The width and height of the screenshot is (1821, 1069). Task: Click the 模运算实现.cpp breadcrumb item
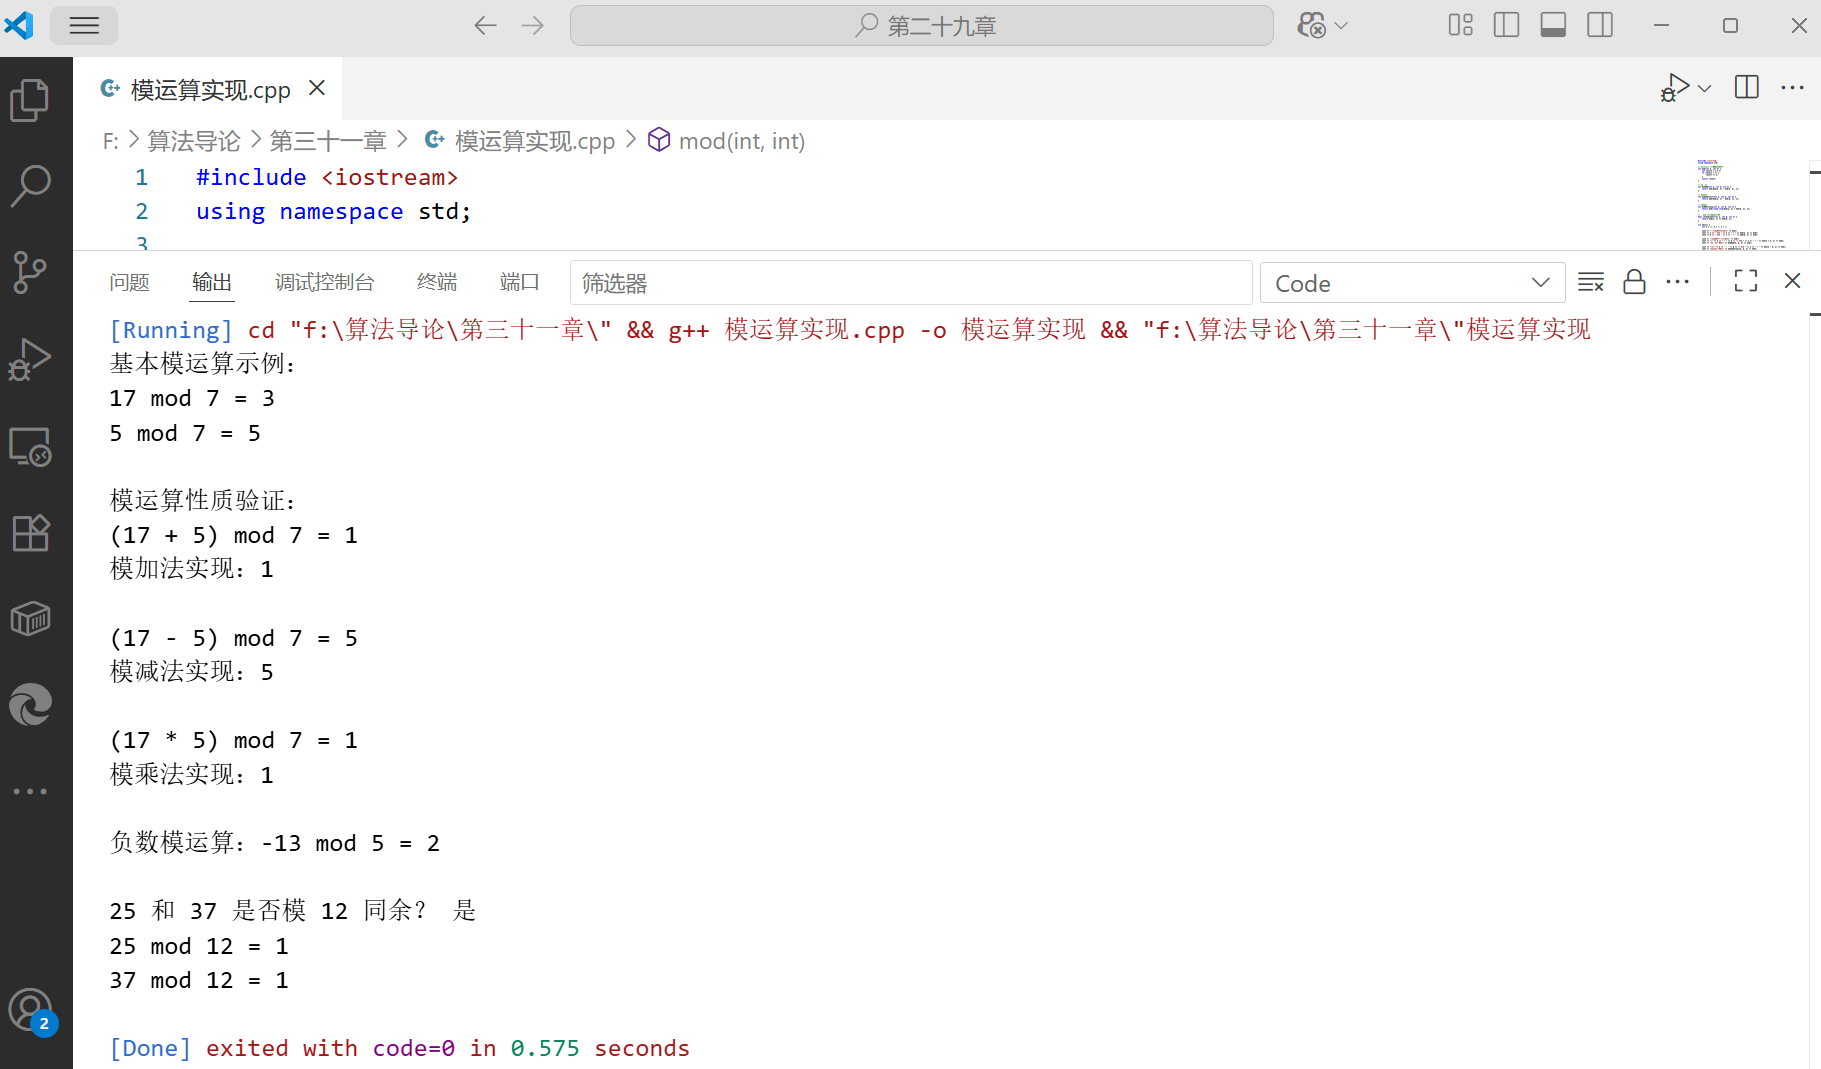pyautogui.click(x=534, y=141)
